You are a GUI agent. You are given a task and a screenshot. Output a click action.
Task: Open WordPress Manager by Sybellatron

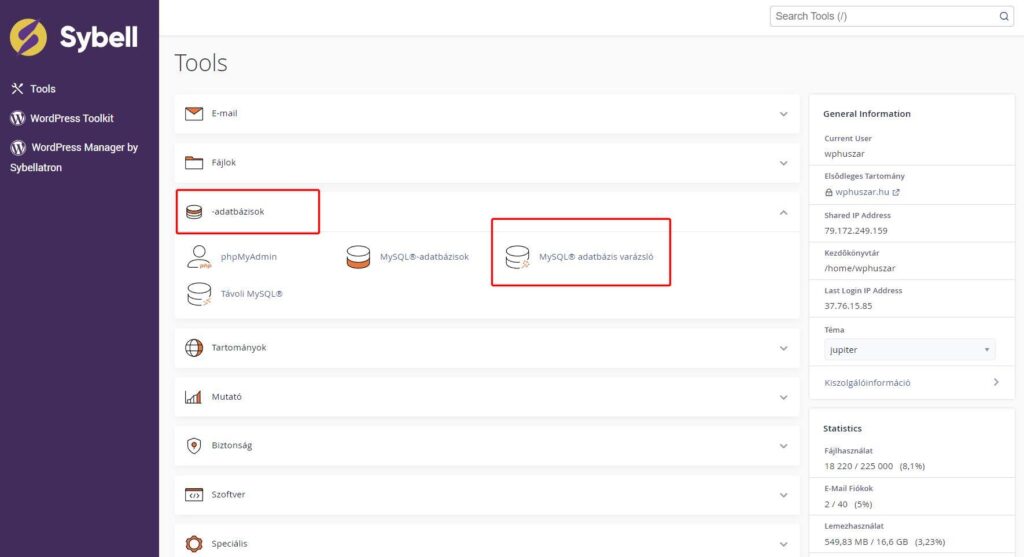[74, 157]
